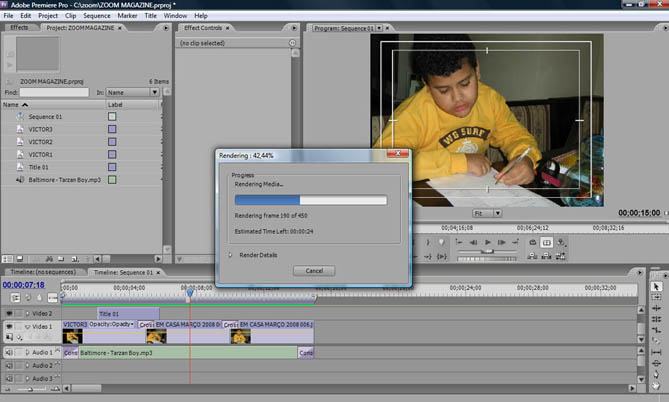Image resolution: width=669 pixels, height=402 pixels.
Task: Switch to the Effects tab
Action: click(19, 28)
